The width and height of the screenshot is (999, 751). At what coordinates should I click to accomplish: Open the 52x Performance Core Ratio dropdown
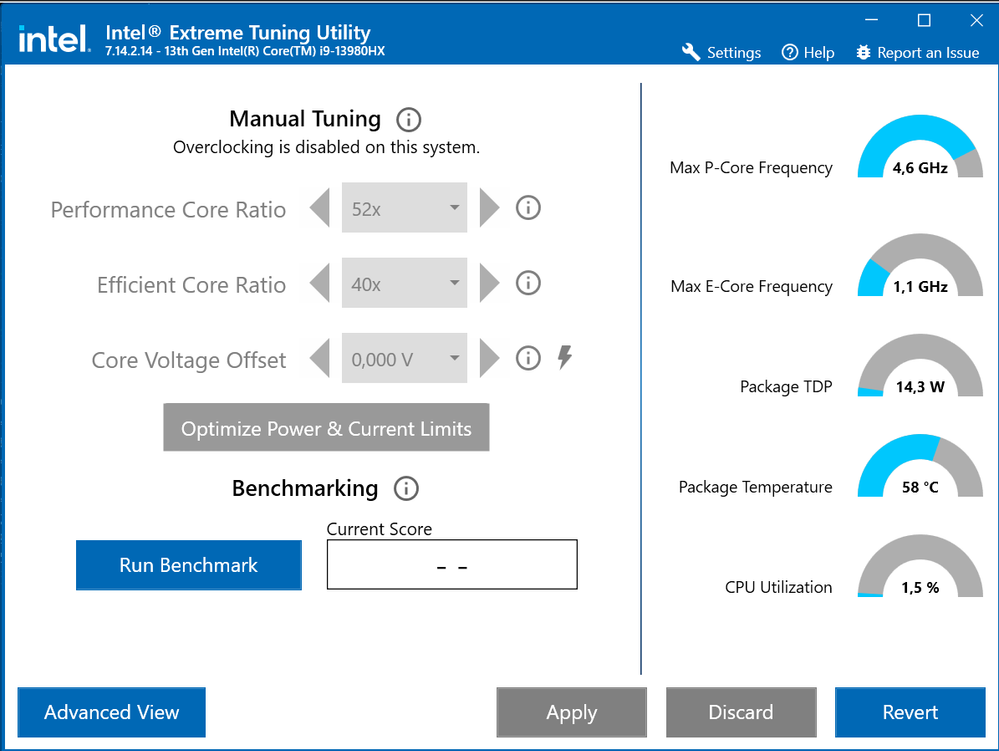(x=405, y=208)
